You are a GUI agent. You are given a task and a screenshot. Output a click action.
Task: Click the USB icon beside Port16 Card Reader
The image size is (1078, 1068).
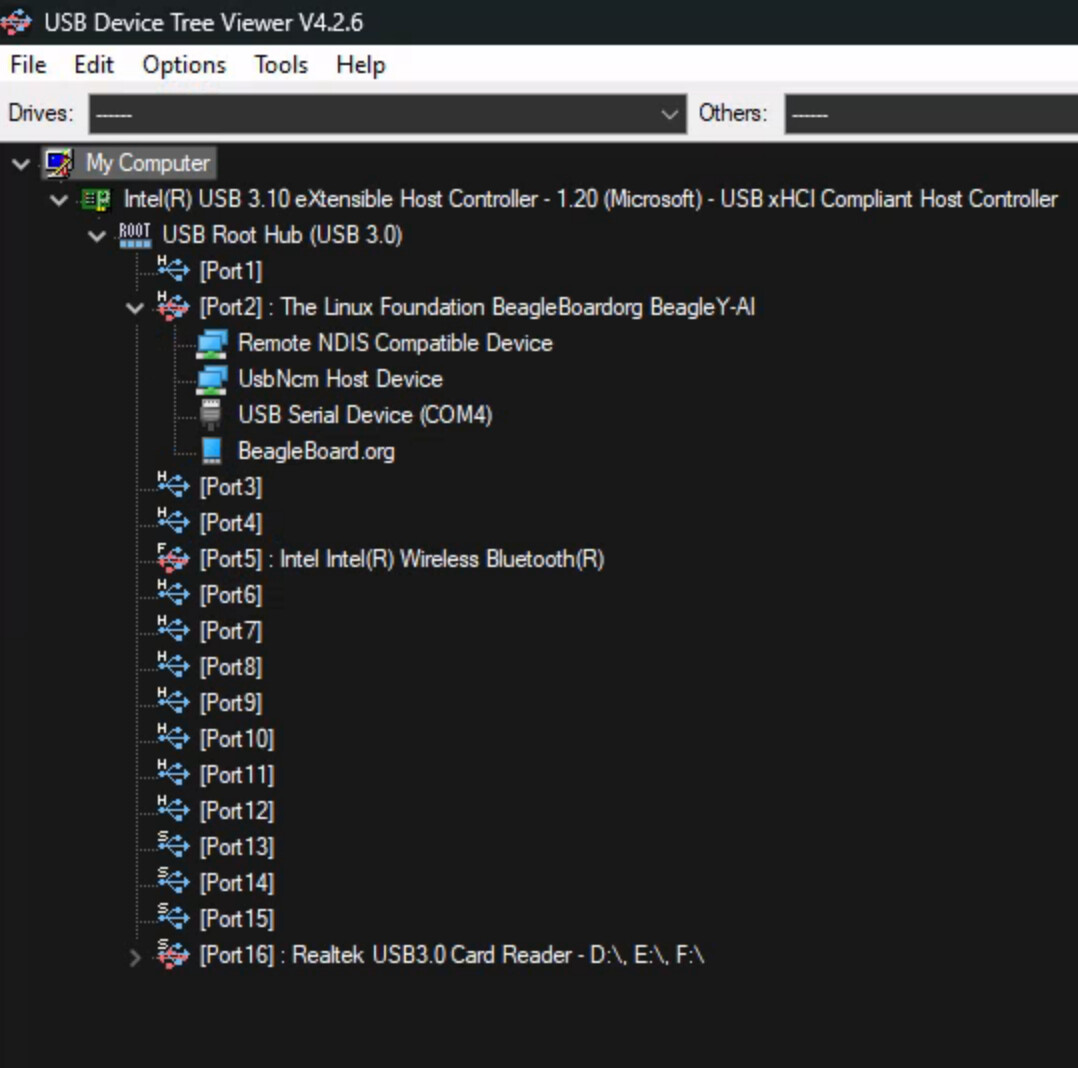[x=173, y=953]
